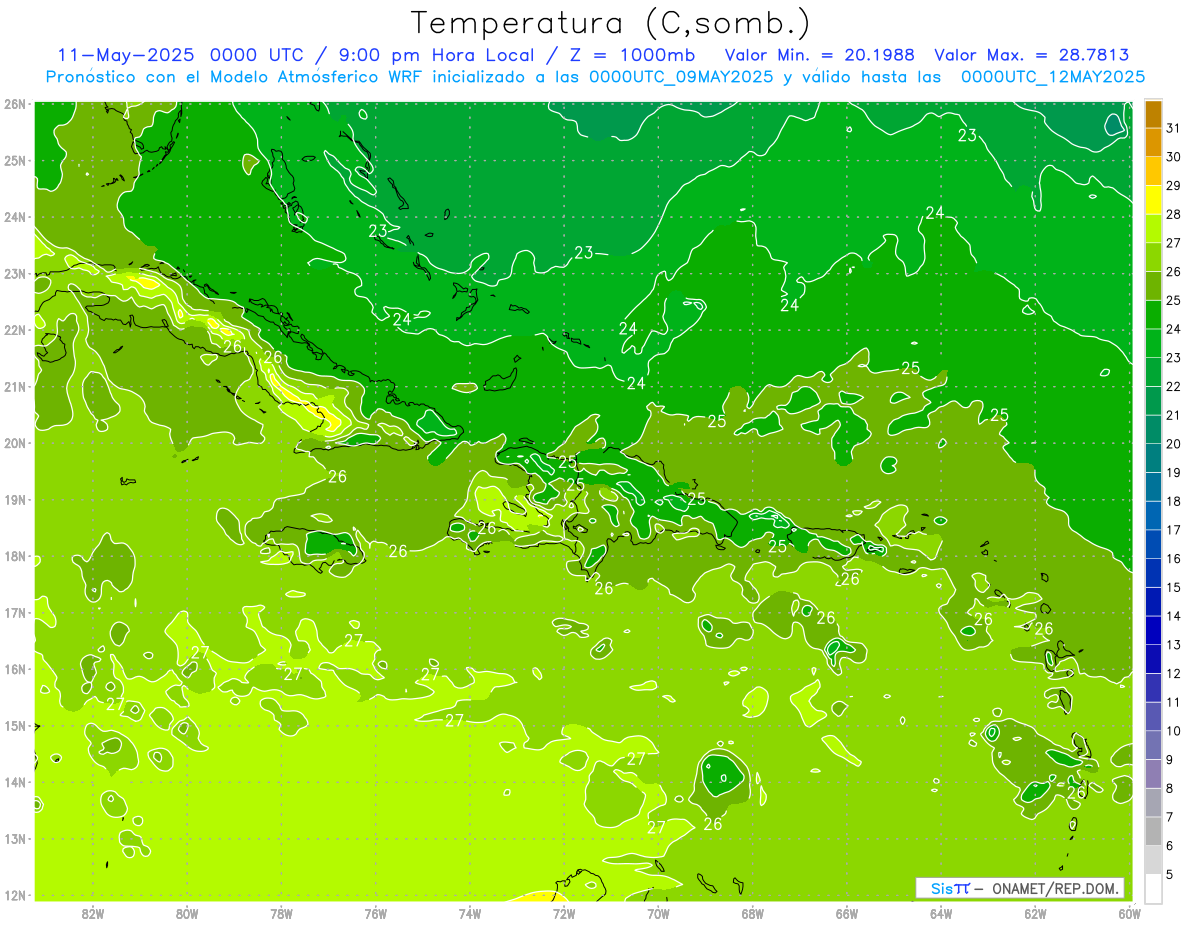The image size is (1200, 927).
Task: Click the longitude axis label '78W'
Action: point(281,913)
